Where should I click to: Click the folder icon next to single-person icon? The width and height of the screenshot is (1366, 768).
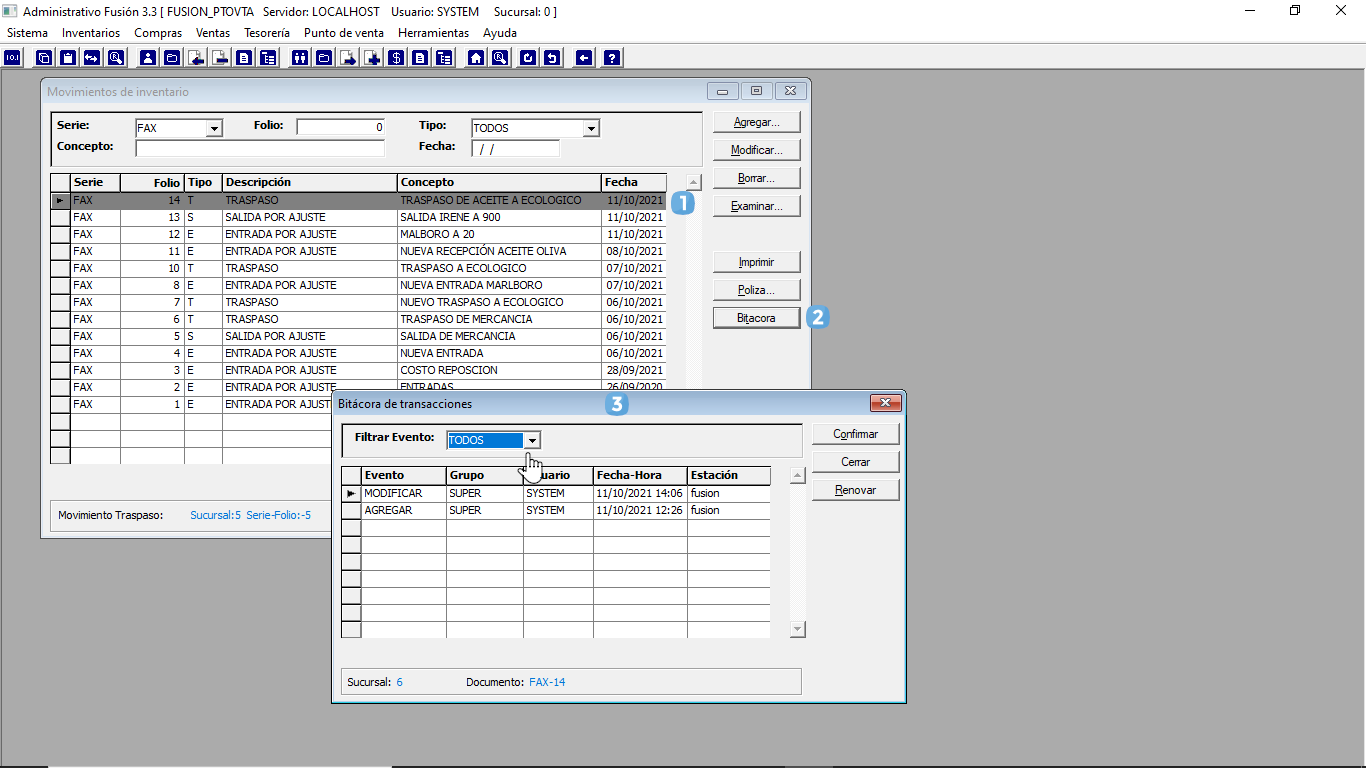pos(172,58)
